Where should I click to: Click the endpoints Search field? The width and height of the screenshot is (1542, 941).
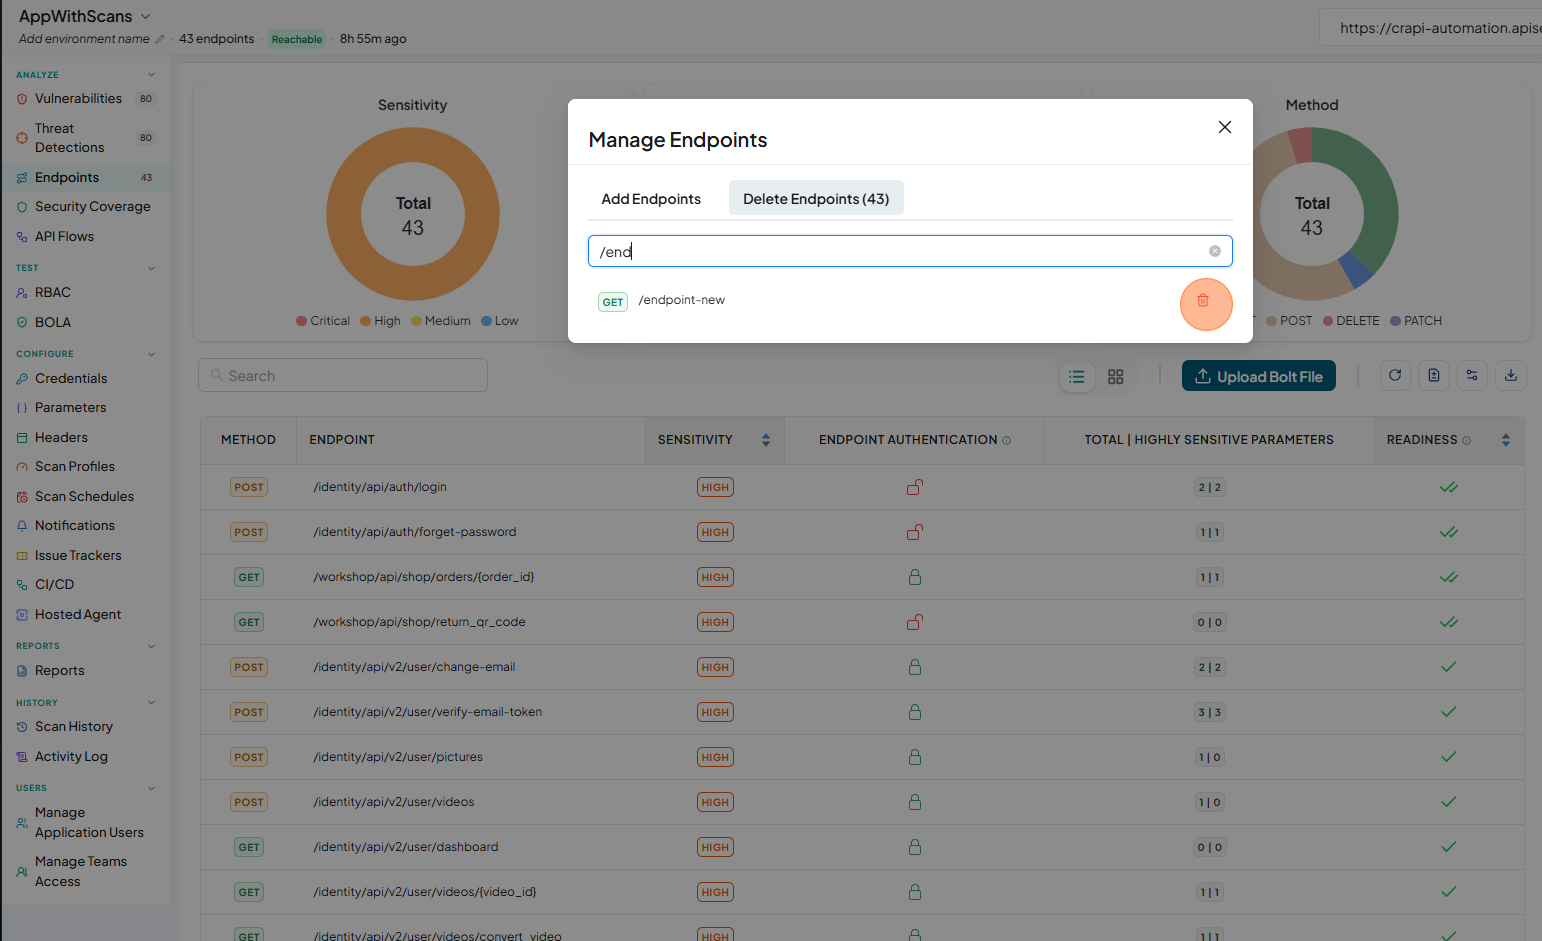[343, 376]
